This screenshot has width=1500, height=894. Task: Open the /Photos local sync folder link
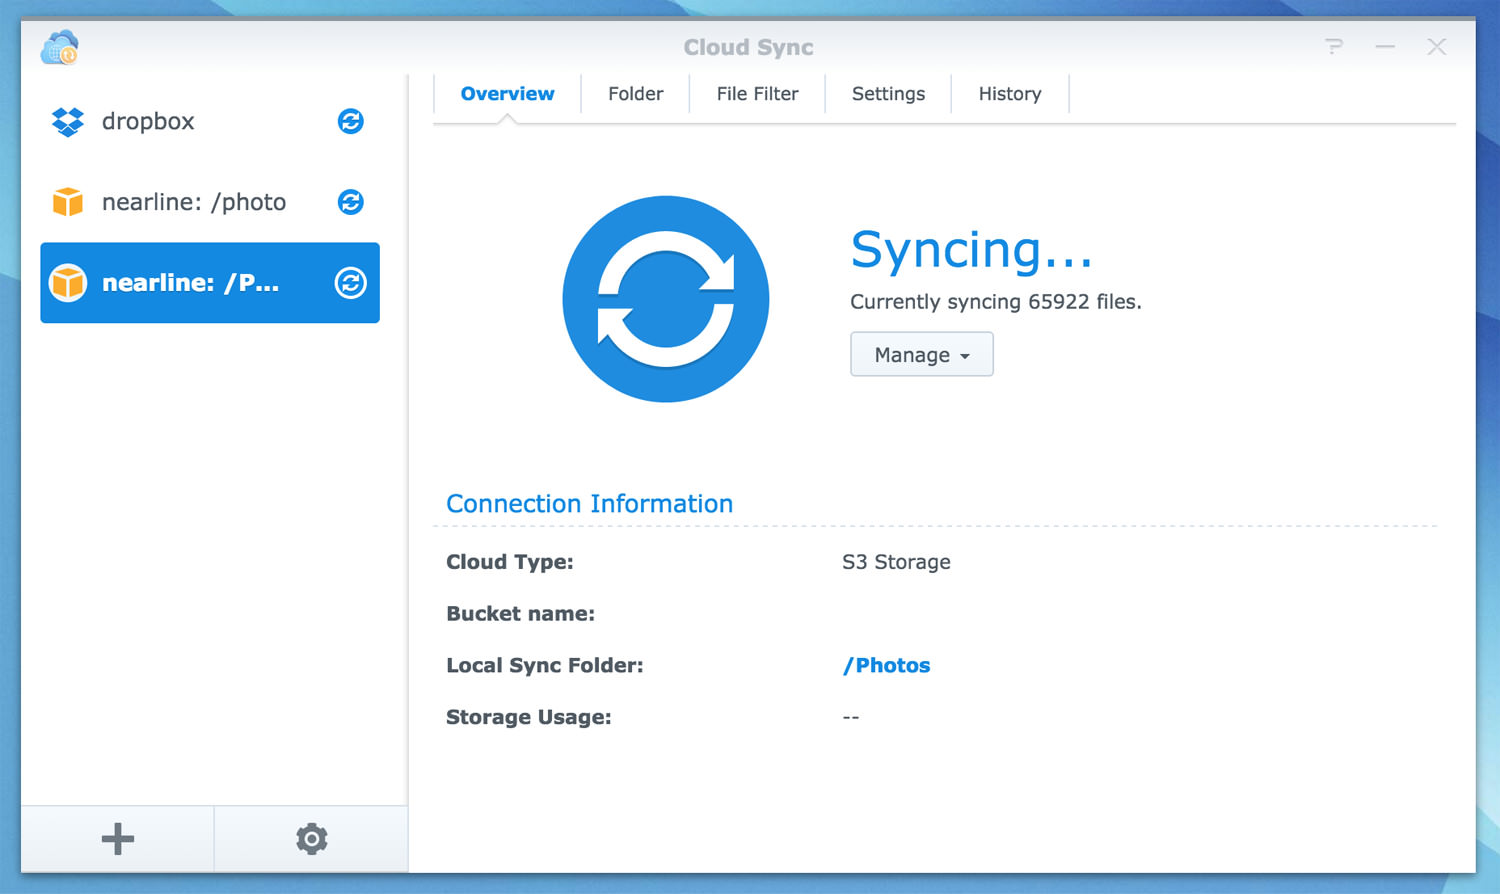(886, 666)
